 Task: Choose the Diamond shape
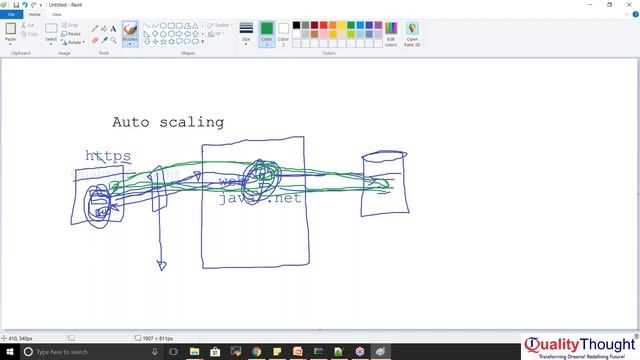pos(155,33)
